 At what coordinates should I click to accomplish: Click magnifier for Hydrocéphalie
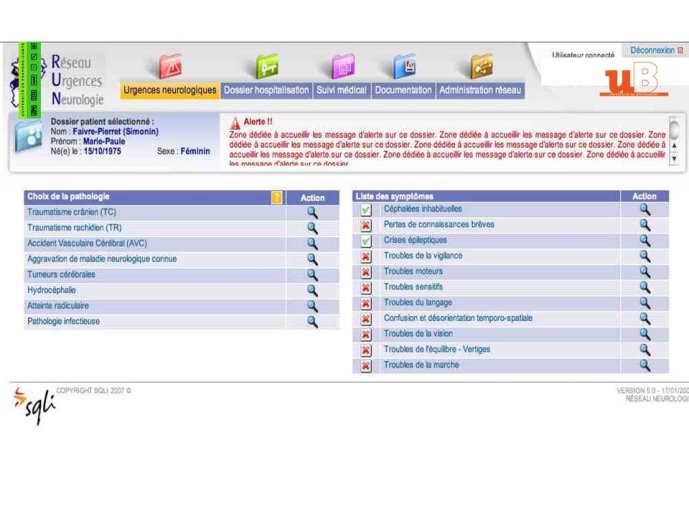[312, 290]
